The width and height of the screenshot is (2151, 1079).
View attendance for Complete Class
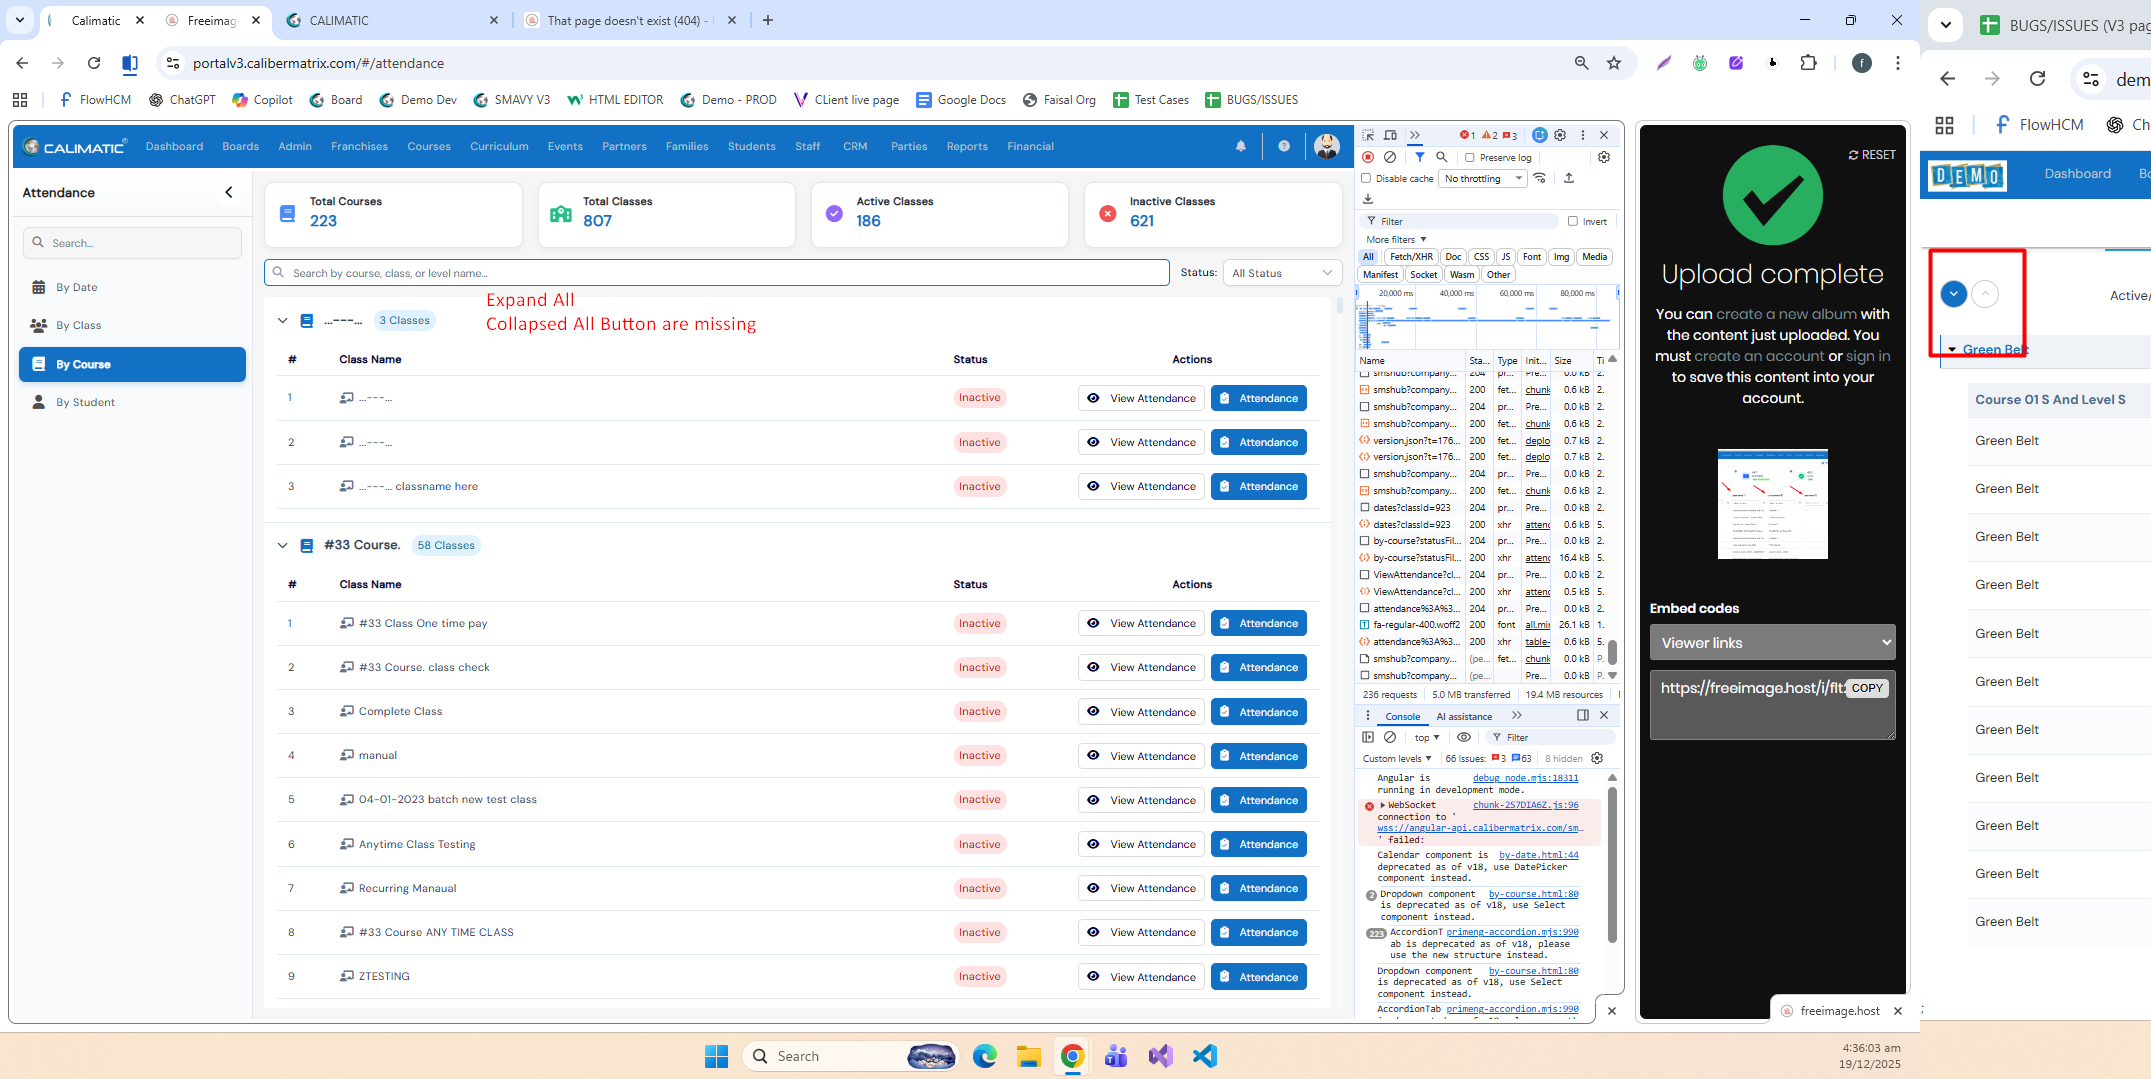(x=1141, y=711)
